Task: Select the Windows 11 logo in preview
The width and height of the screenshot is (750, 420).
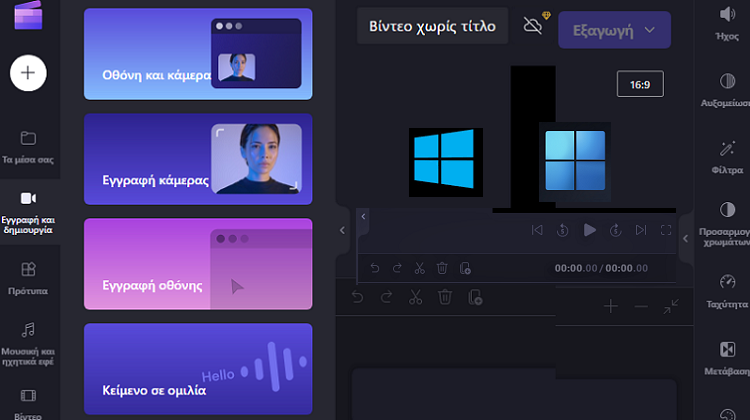Action: (x=575, y=161)
